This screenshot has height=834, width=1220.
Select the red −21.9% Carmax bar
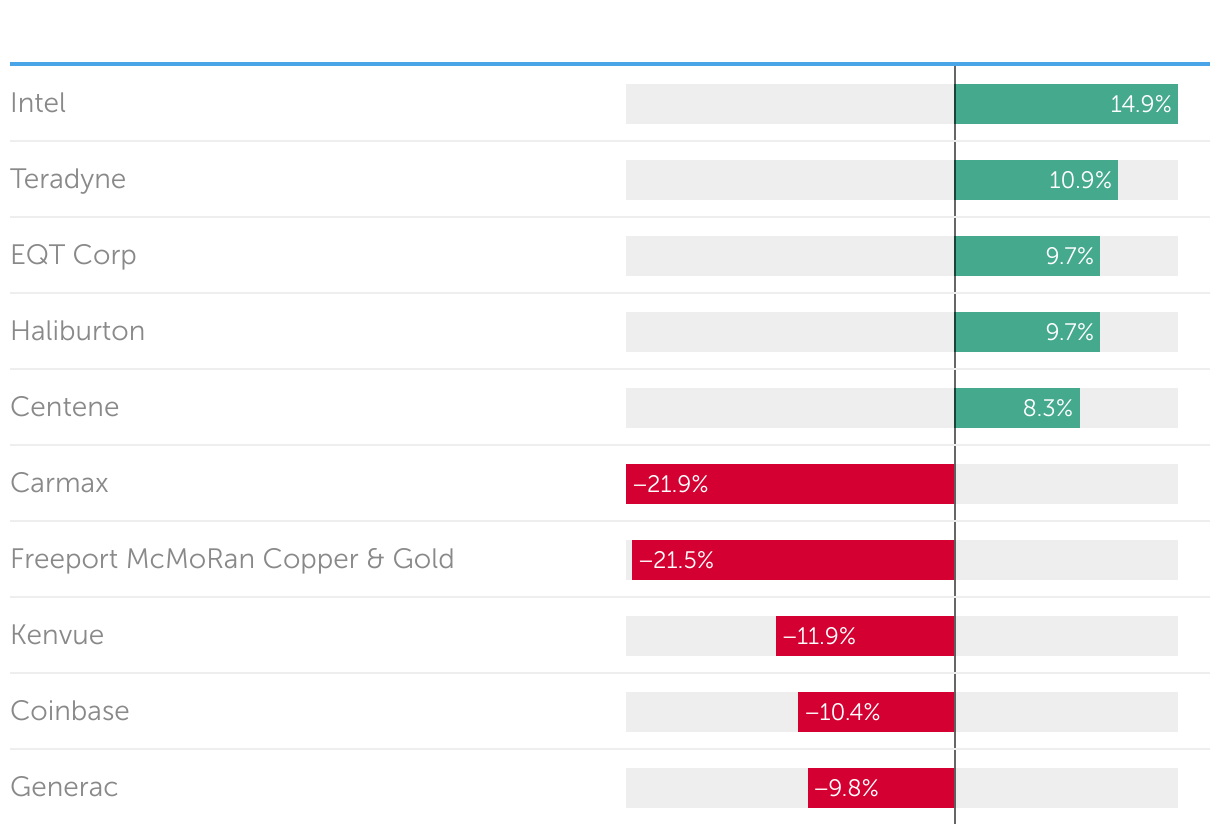(x=790, y=484)
